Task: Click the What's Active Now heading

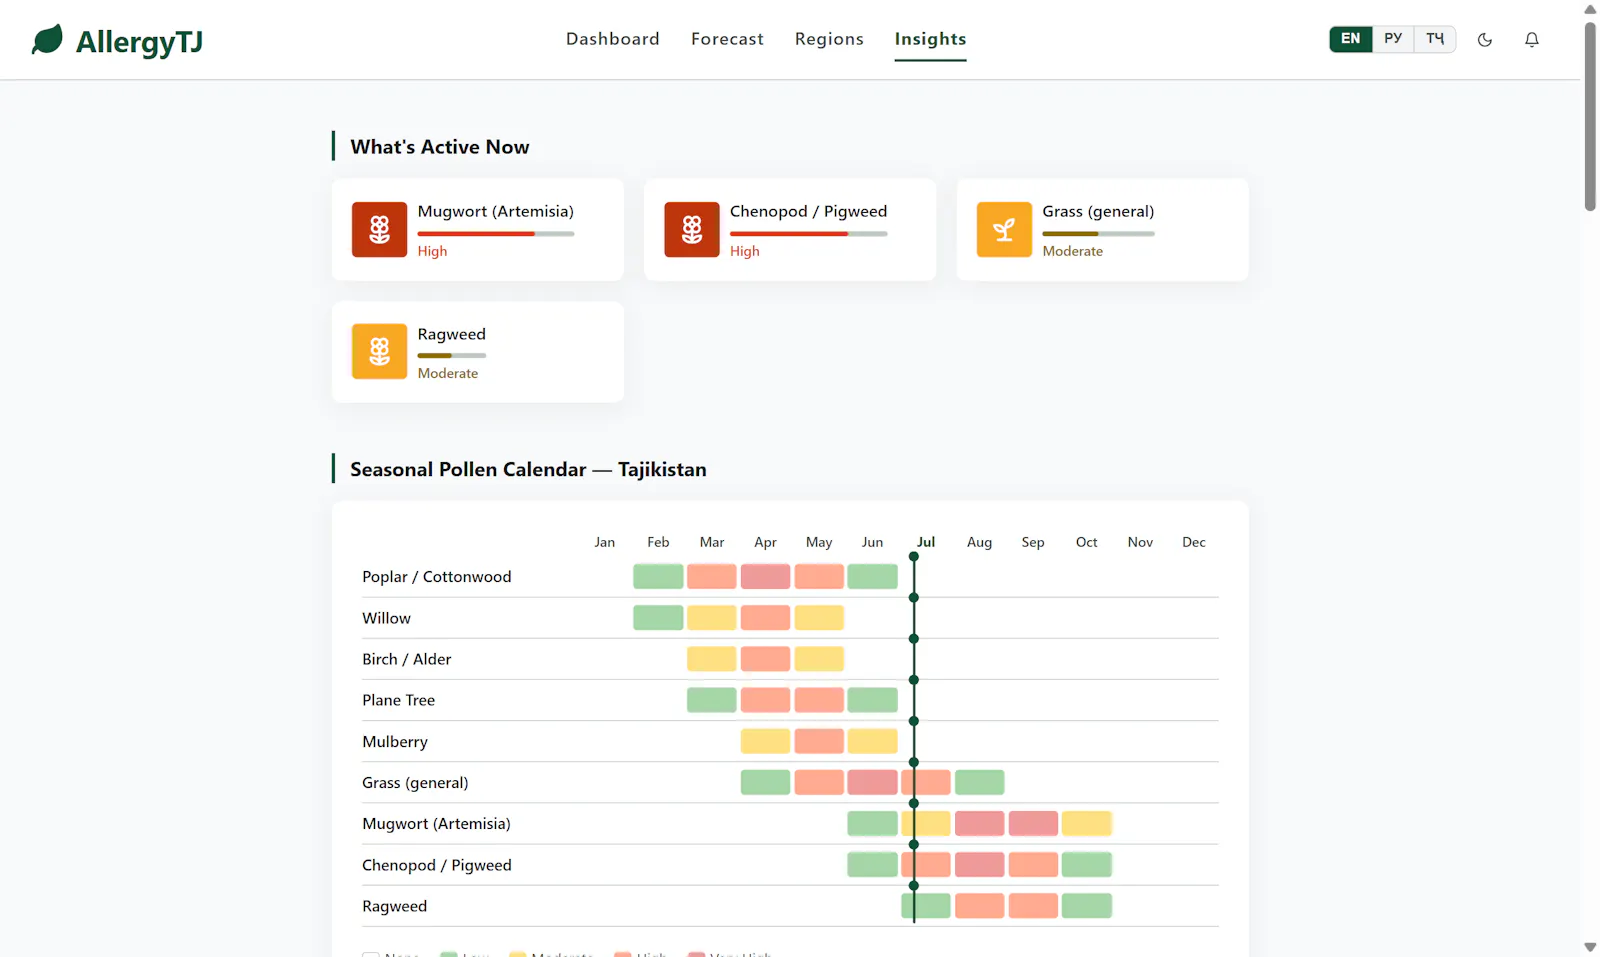Action: click(440, 147)
